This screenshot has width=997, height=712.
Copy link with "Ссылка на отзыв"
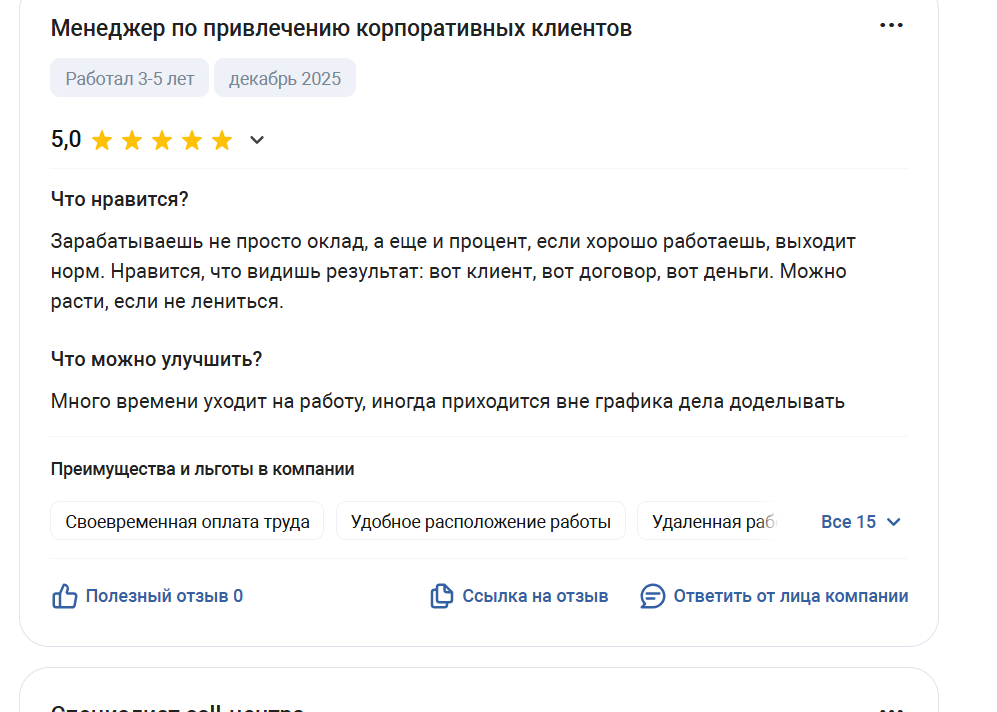coord(535,597)
